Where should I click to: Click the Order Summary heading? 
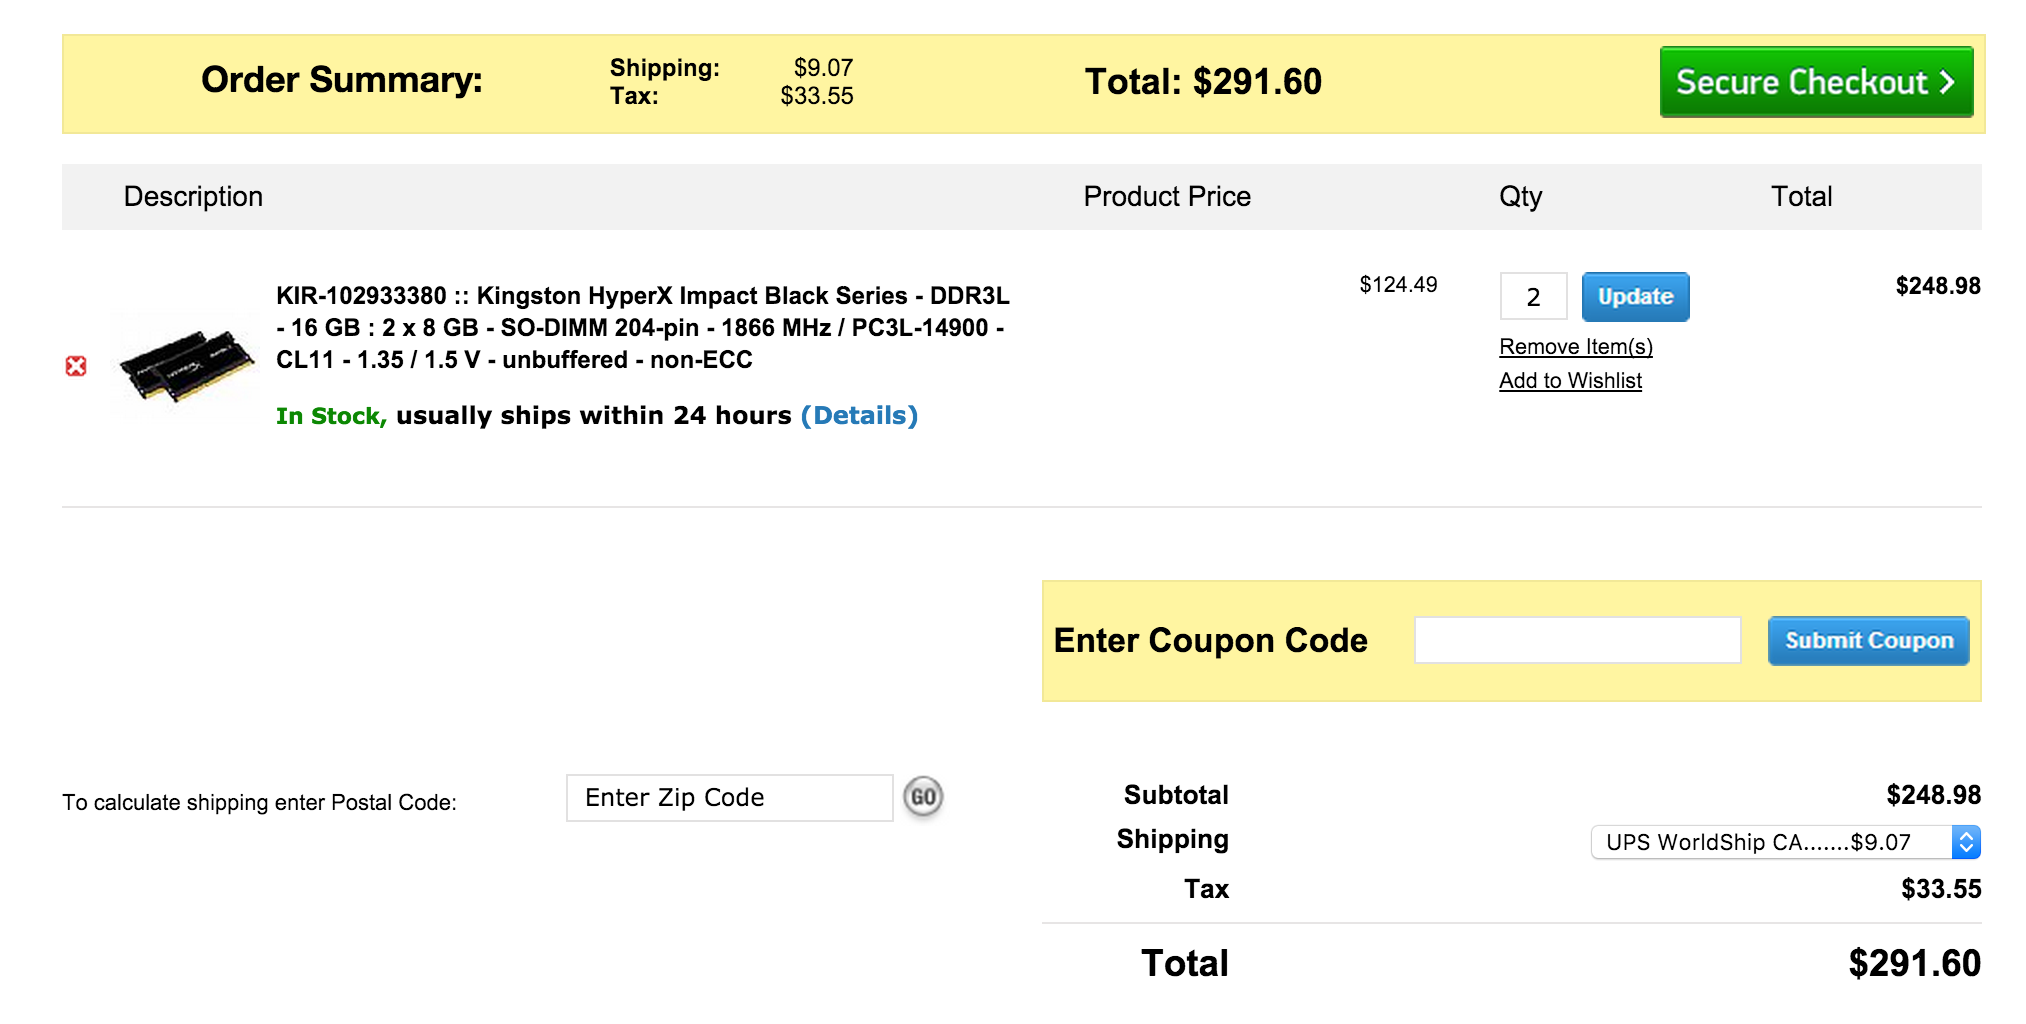(341, 80)
